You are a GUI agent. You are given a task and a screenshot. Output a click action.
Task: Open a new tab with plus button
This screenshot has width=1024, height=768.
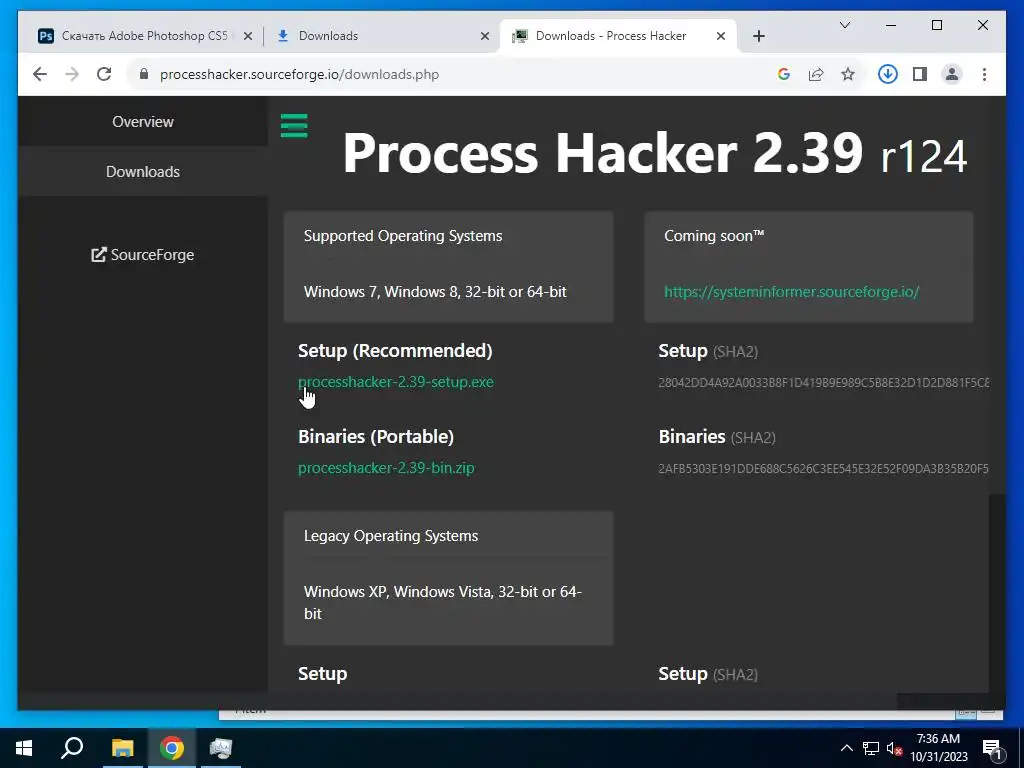click(759, 36)
